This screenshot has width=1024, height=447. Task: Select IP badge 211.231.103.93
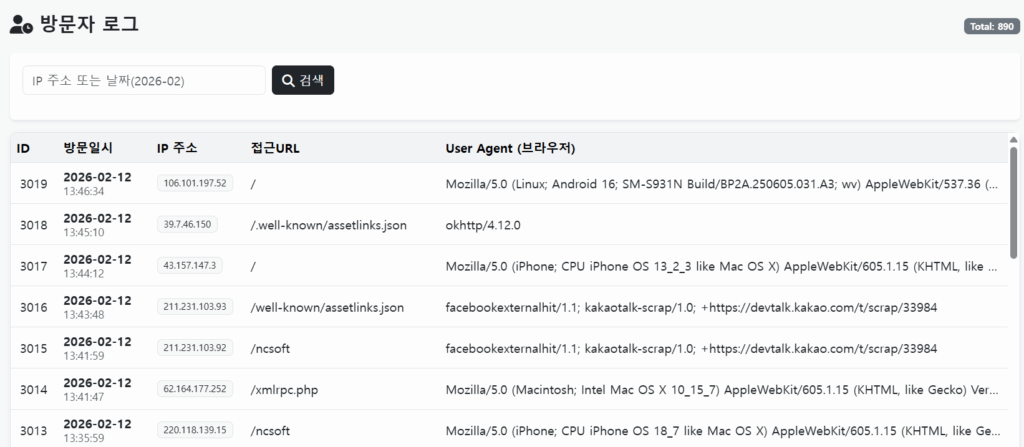click(195, 307)
